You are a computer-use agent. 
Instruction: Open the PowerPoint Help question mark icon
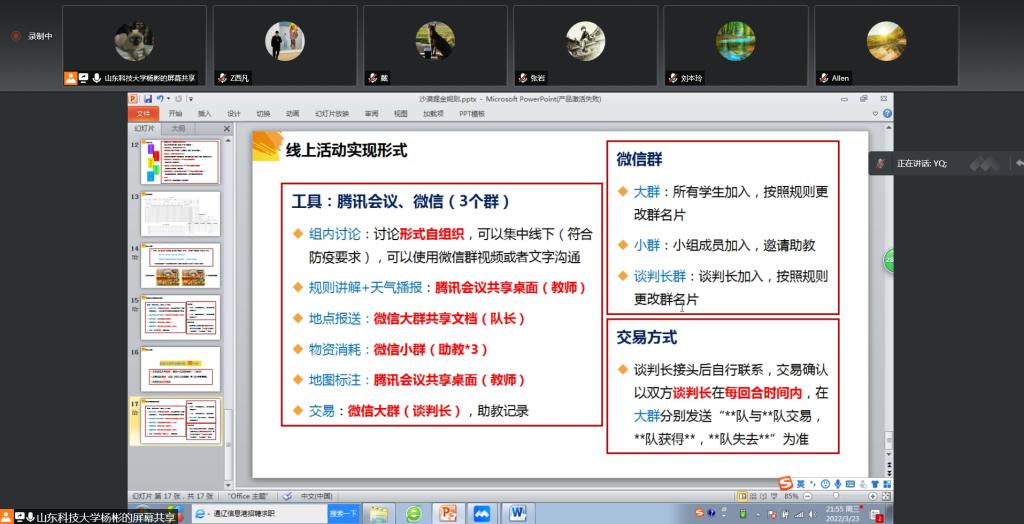887,114
